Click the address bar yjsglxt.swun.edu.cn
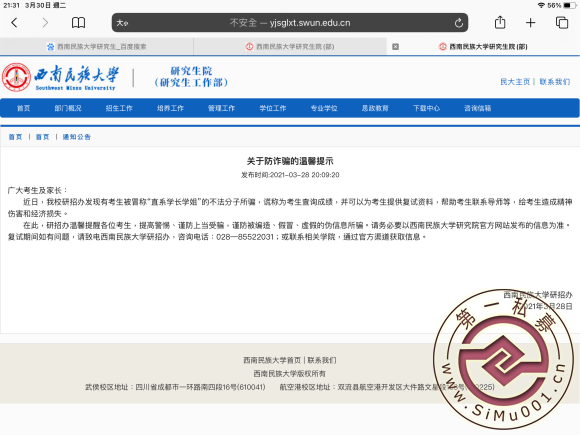The width and height of the screenshot is (580, 435). click(290, 23)
